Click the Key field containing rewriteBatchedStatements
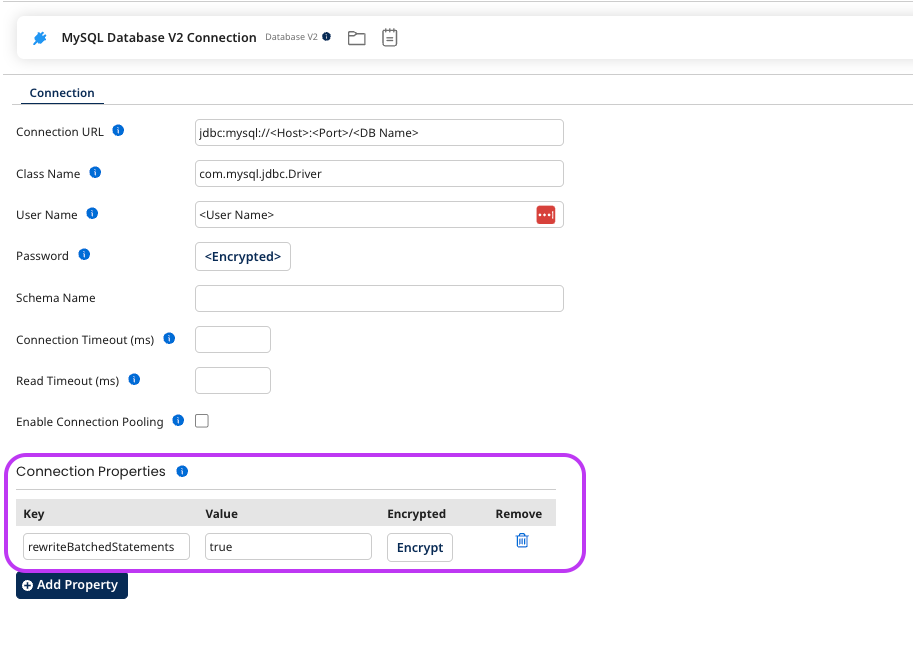The width and height of the screenshot is (913, 666). pos(105,546)
